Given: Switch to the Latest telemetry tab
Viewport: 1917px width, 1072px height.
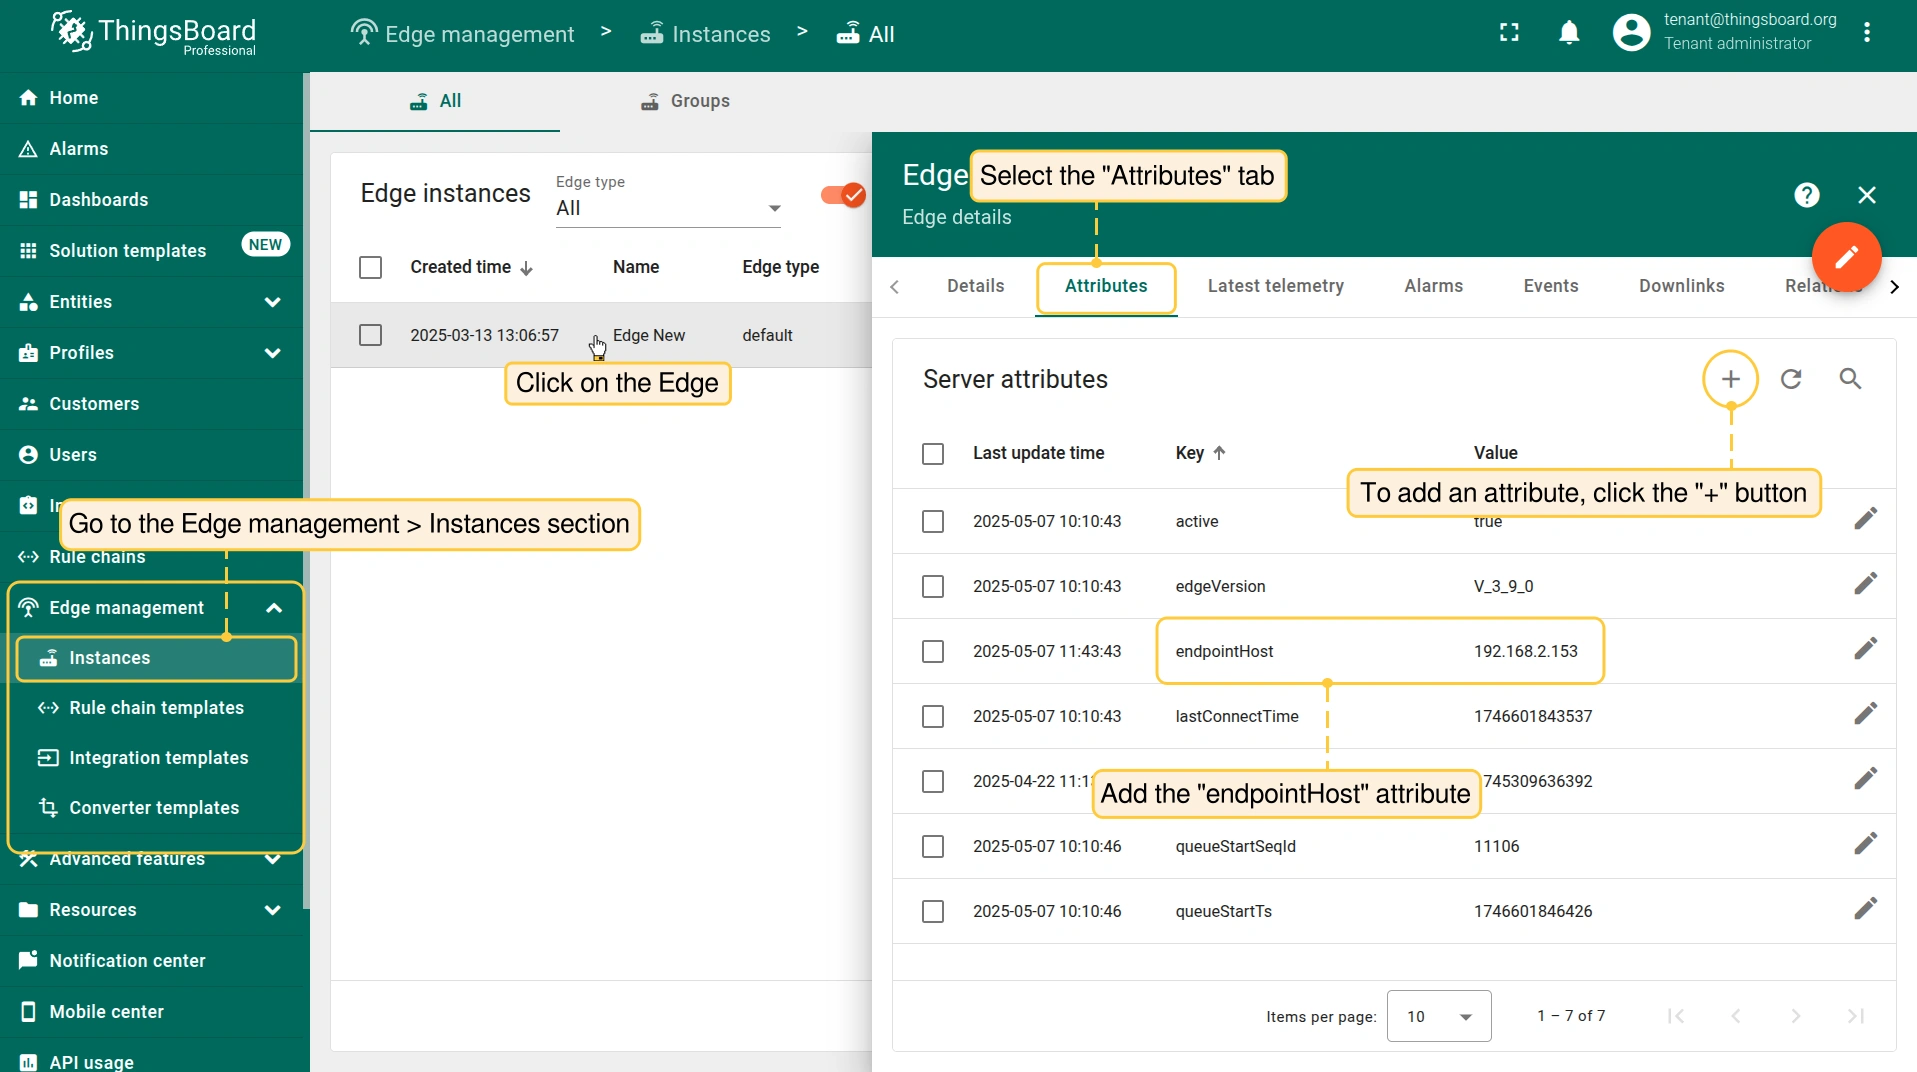Looking at the screenshot, I should [x=1275, y=286].
